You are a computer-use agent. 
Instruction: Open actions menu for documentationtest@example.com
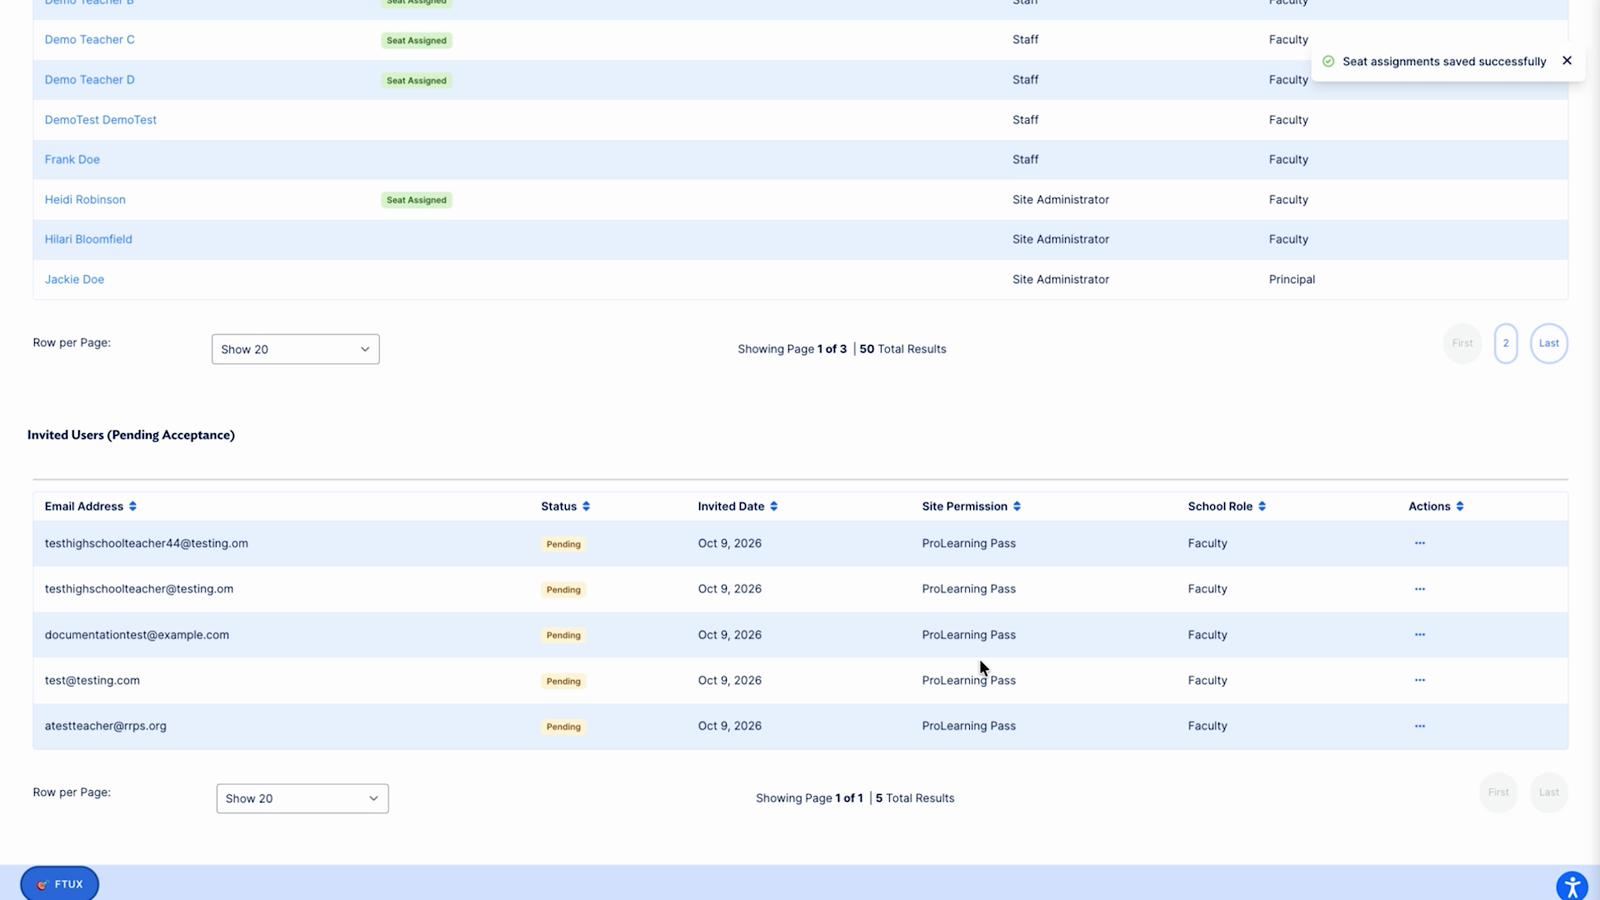tap(1419, 635)
